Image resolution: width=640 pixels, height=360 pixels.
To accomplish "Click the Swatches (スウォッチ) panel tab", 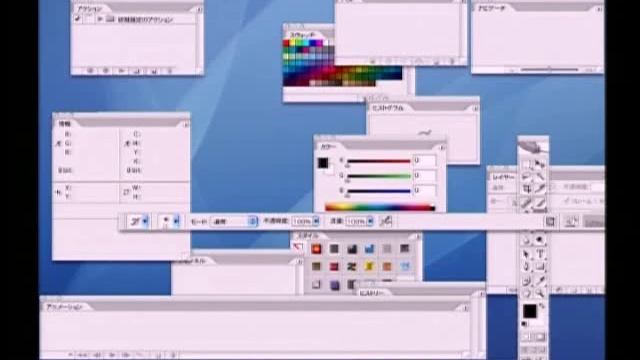I will [x=302, y=35].
